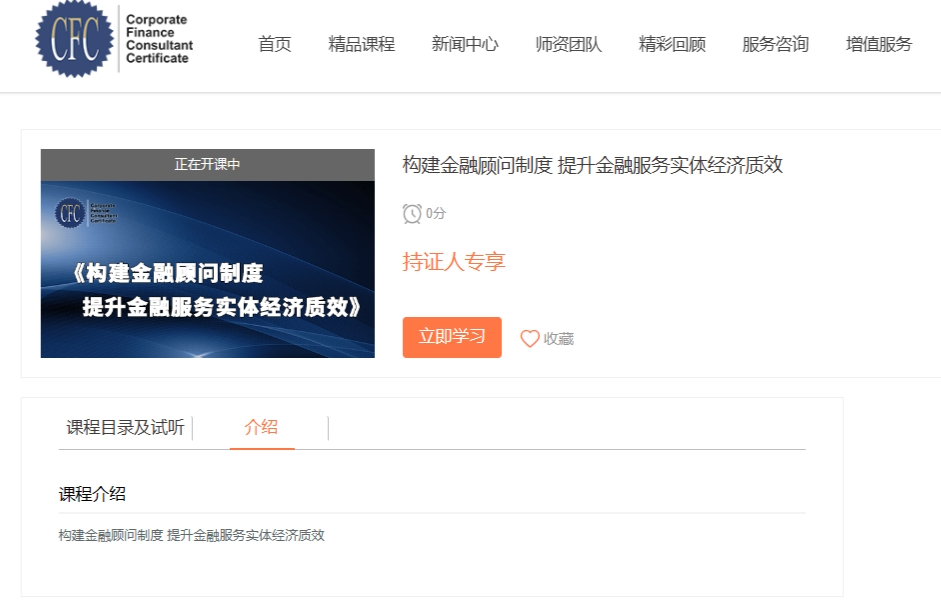Open 师资团队 navigation item

568,44
